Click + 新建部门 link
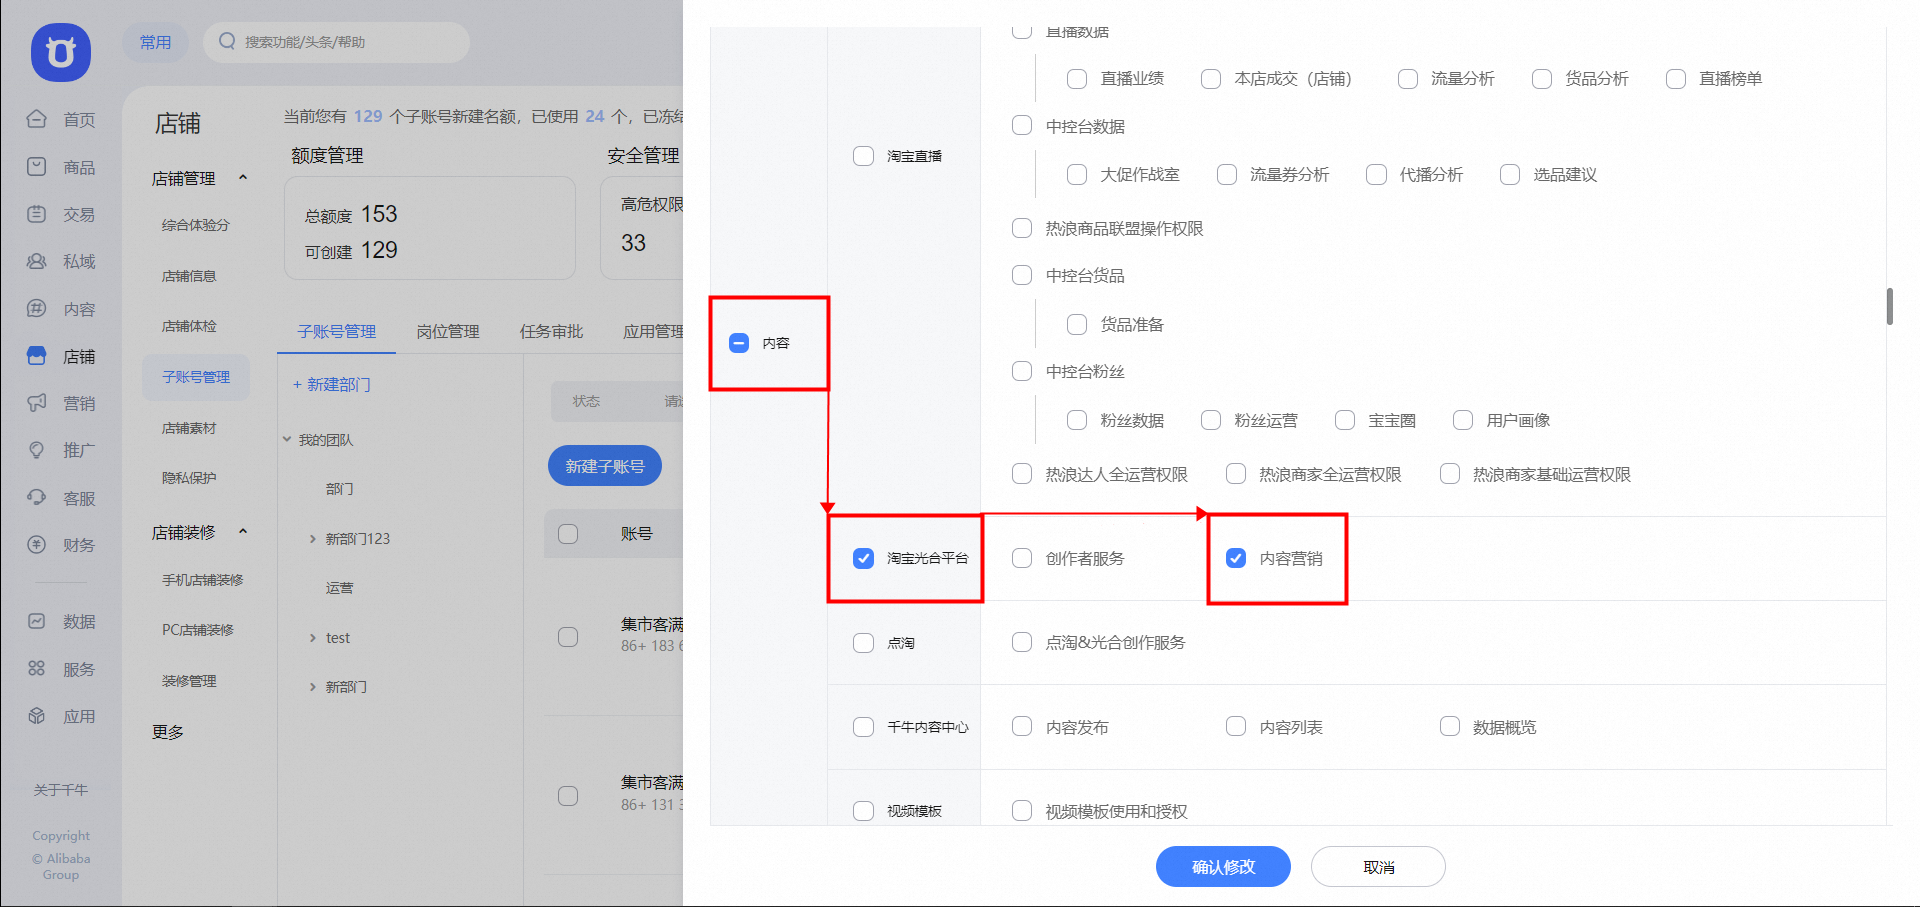Viewport: 1920px width, 907px height. click(x=331, y=385)
